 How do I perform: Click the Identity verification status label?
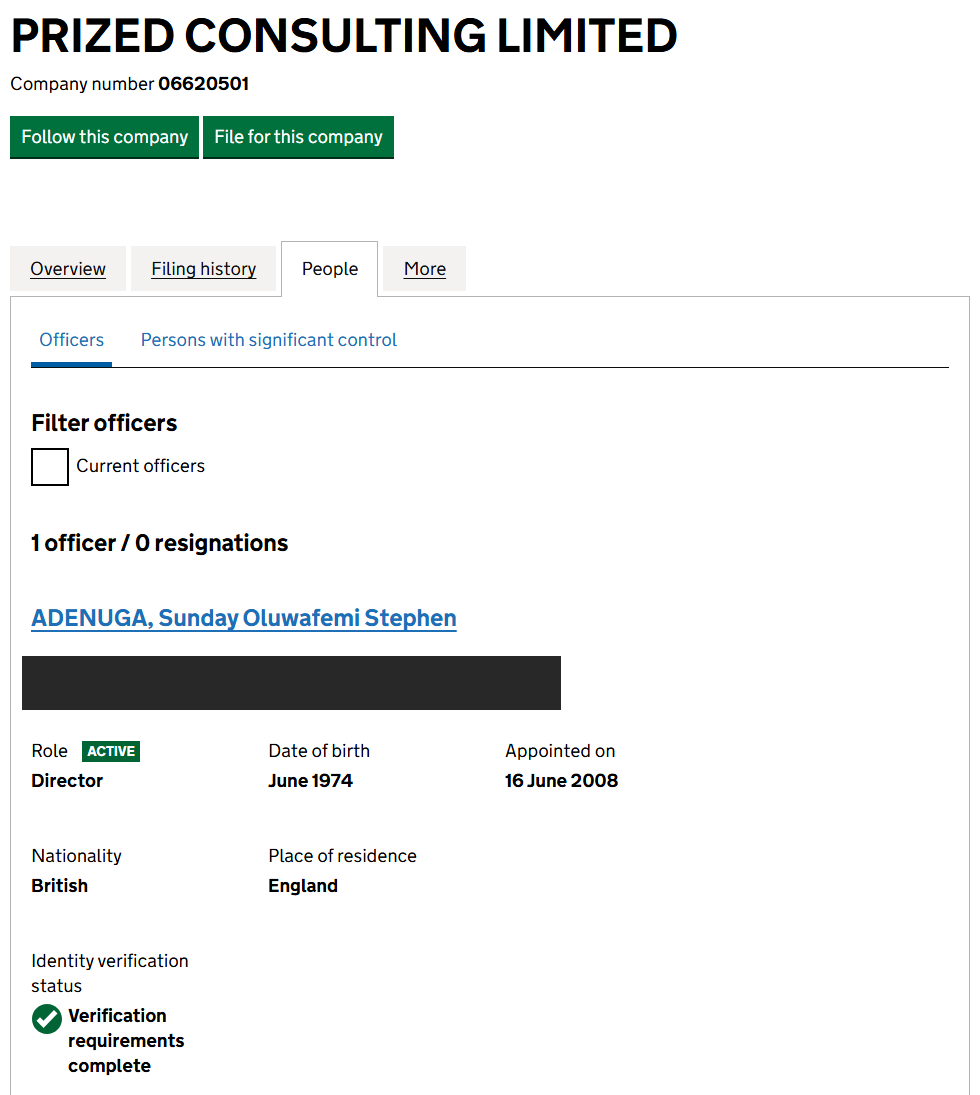110,973
